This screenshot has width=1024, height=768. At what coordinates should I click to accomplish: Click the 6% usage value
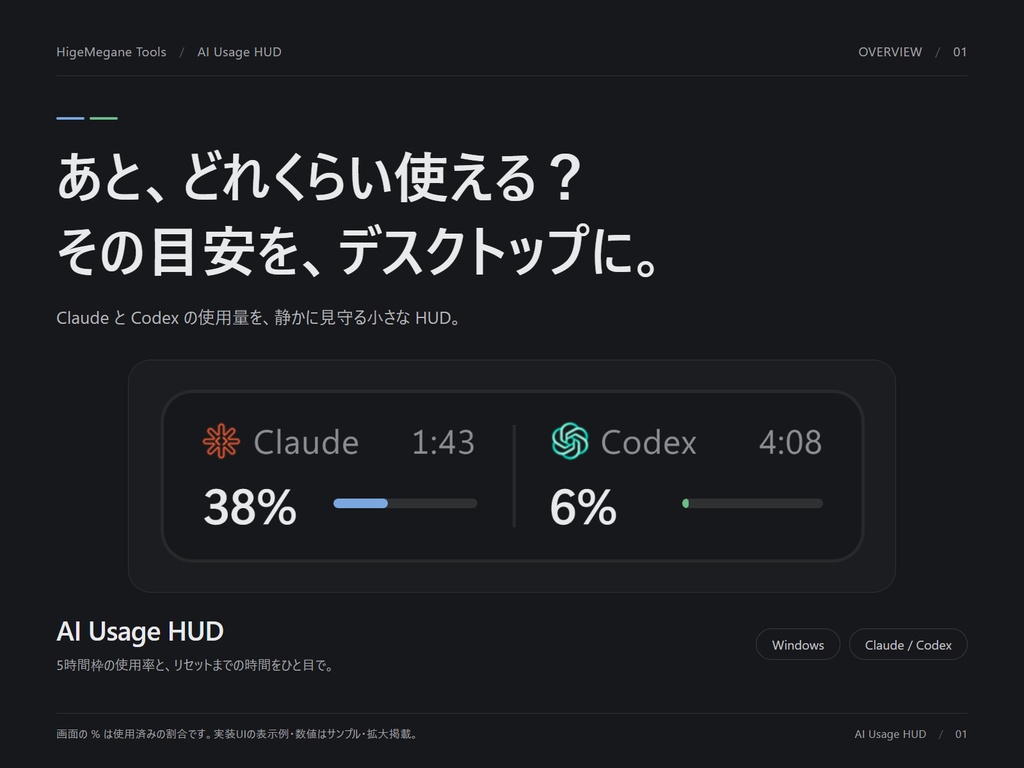[x=583, y=507]
